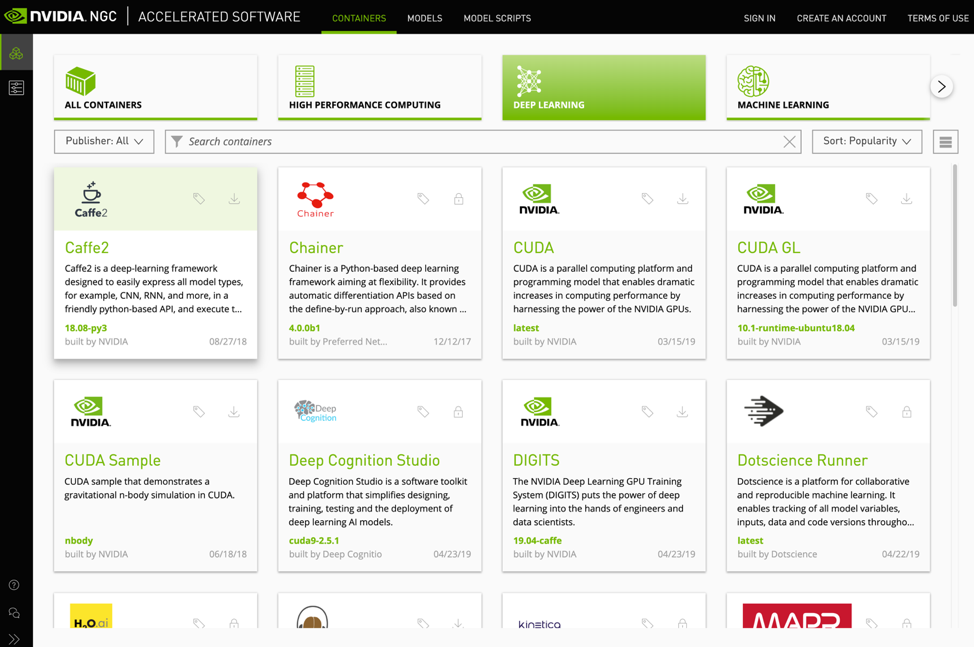Image resolution: width=974 pixels, height=647 pixels.
Task: Click the Kinetica logo thumbnail
Action: pyautogui.click(x=539, y=623)
